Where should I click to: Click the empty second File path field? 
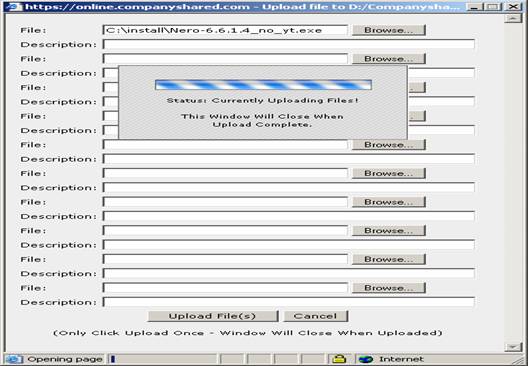pyautogui.click(x=225, y=59)
